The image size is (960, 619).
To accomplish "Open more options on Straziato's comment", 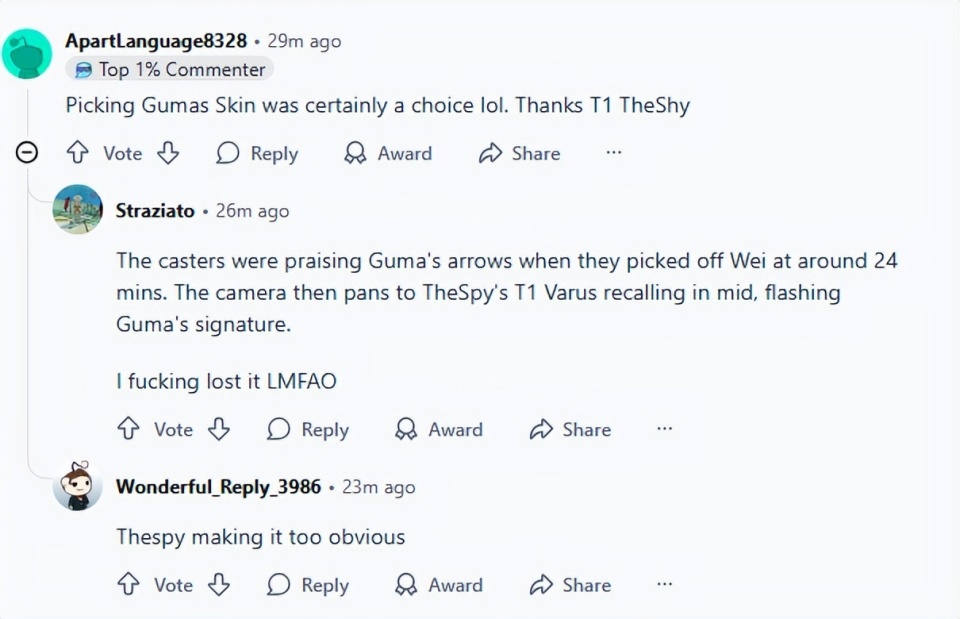I will pyautogui.click(x=665, y=429).
